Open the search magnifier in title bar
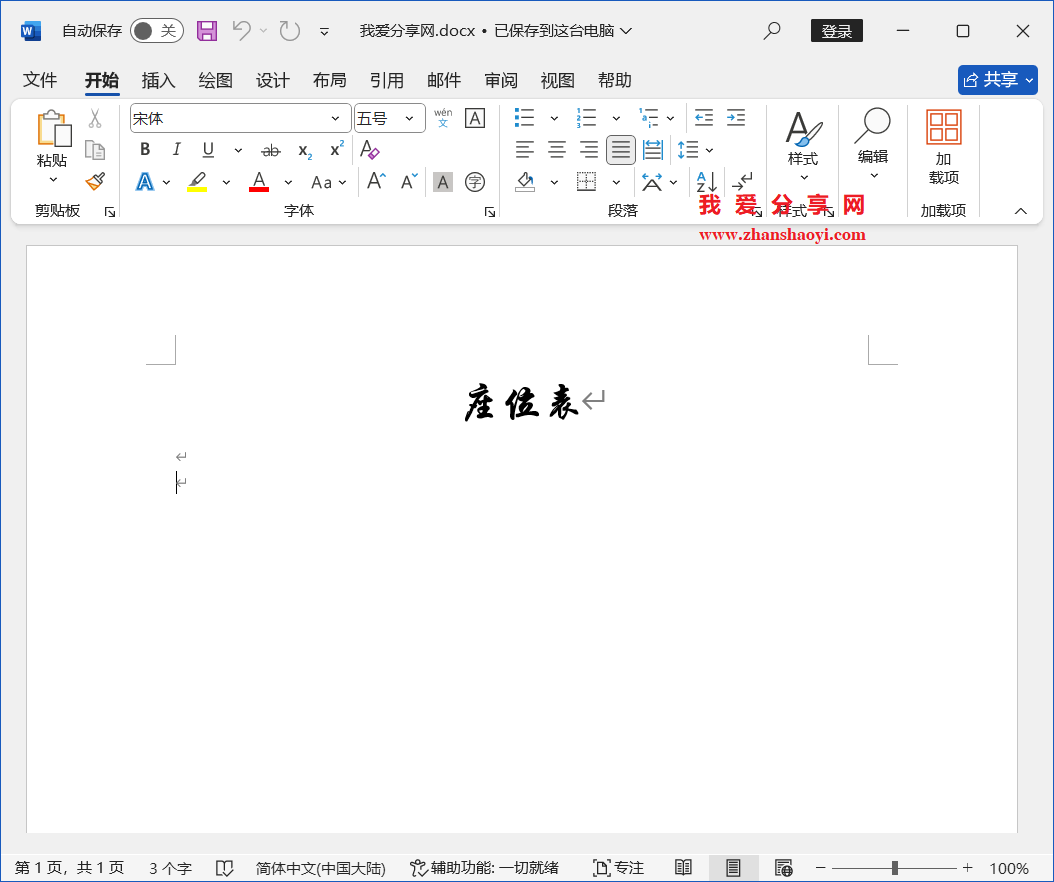 pyautogui.click(x=772, y=30)
